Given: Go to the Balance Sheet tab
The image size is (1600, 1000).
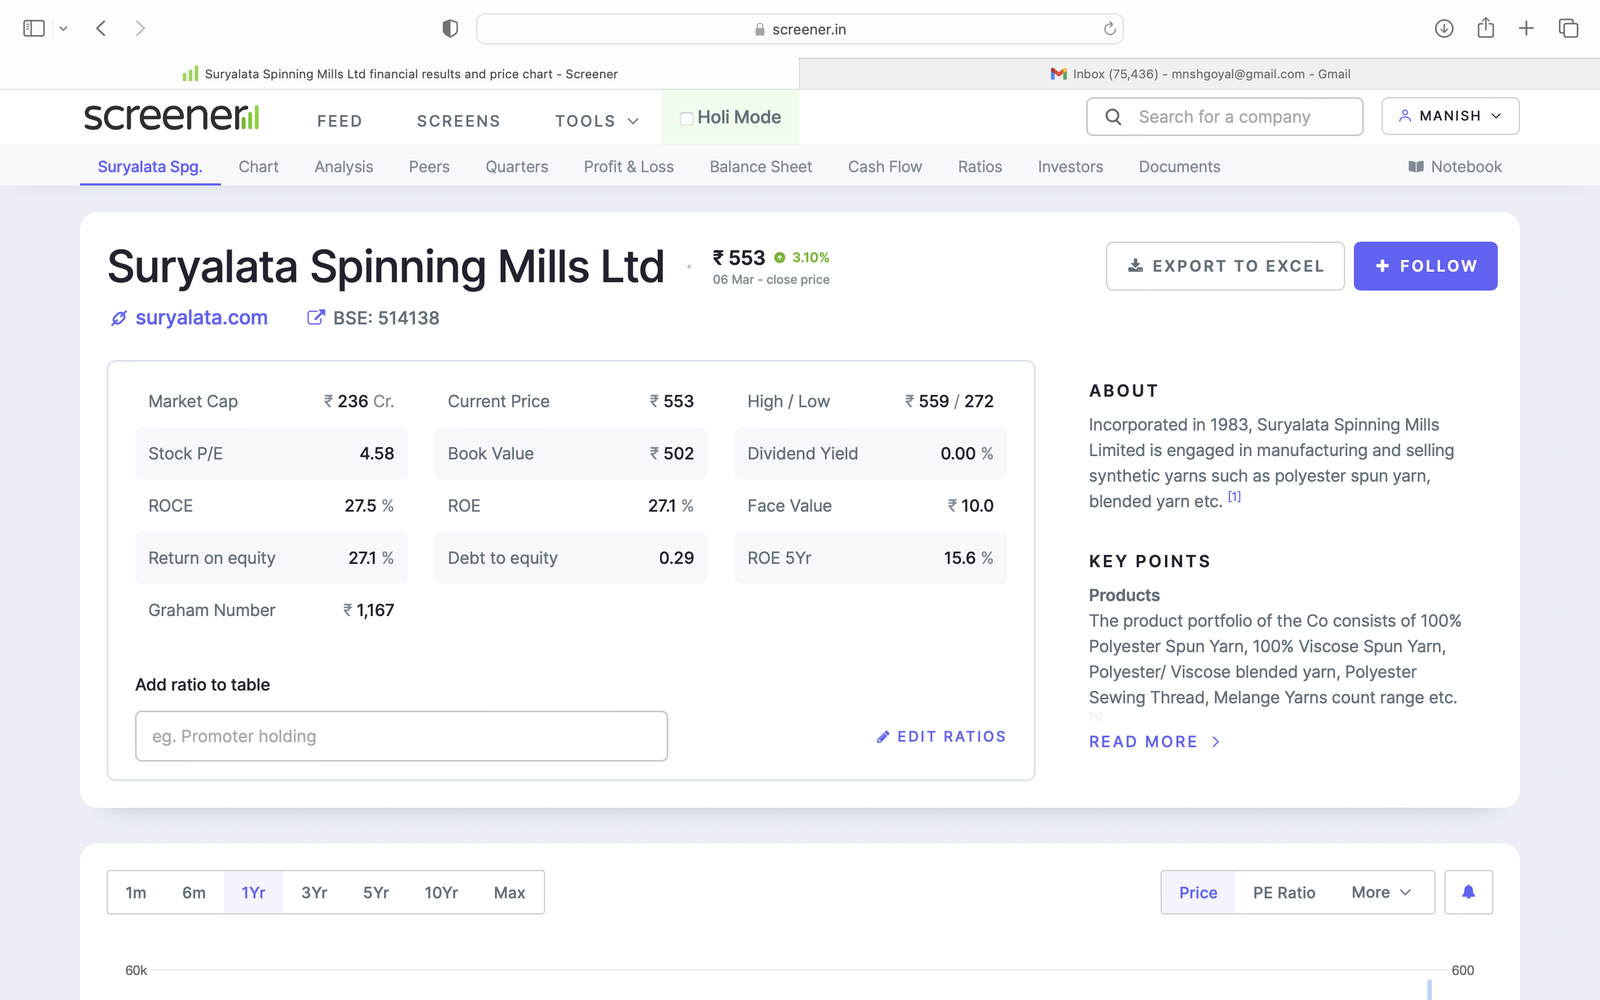Looking at the screenshot, I should pos(760,167).
